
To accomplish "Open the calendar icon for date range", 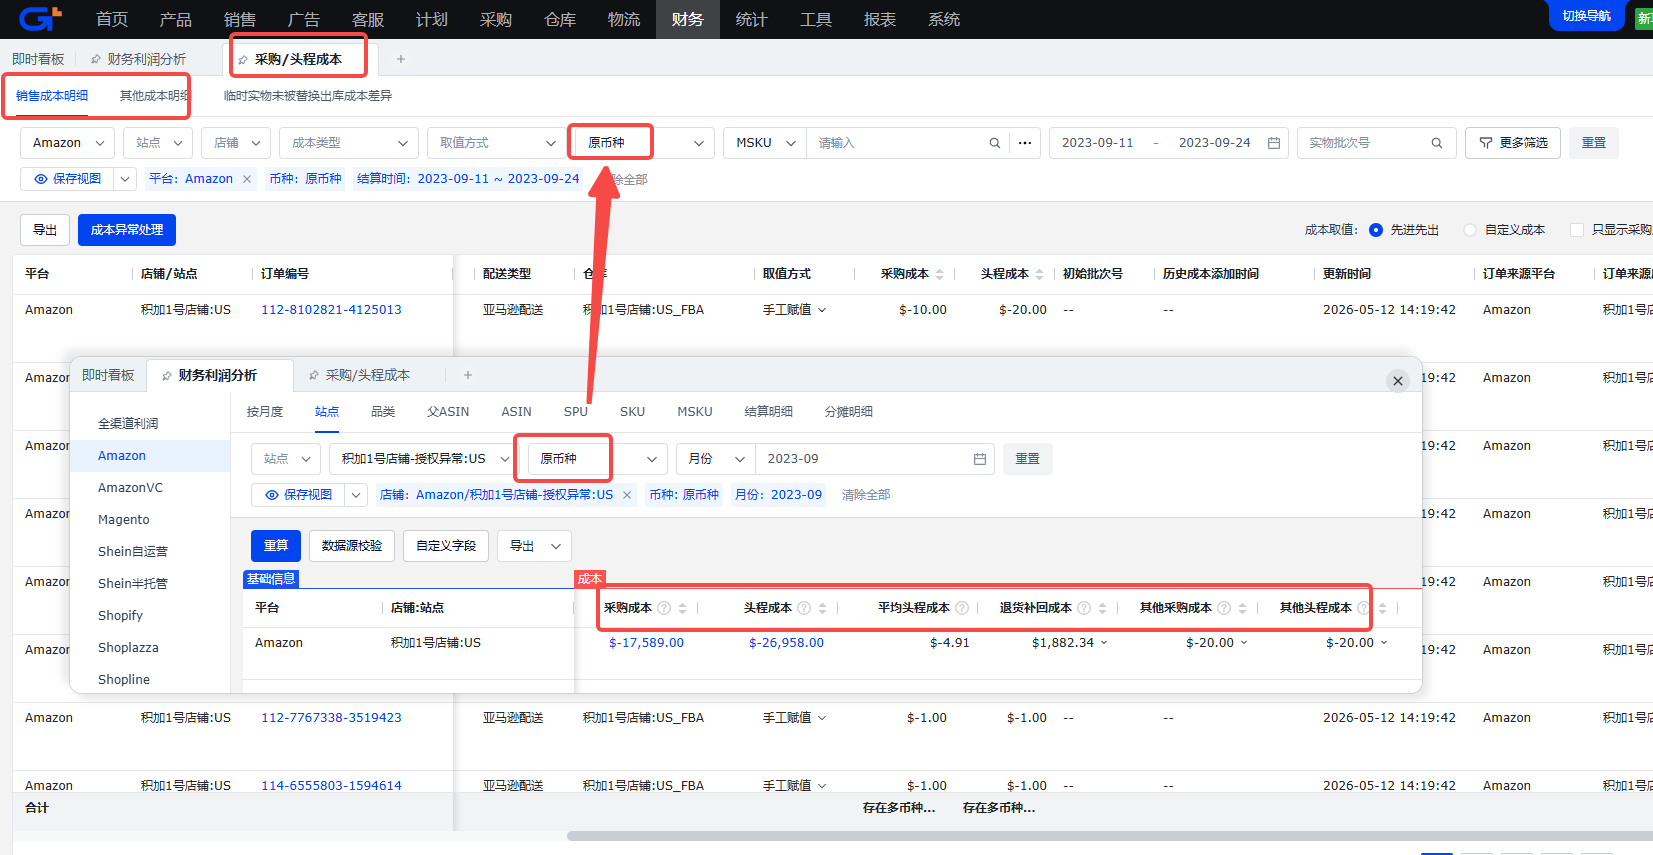I will [x=1274, y=143].
